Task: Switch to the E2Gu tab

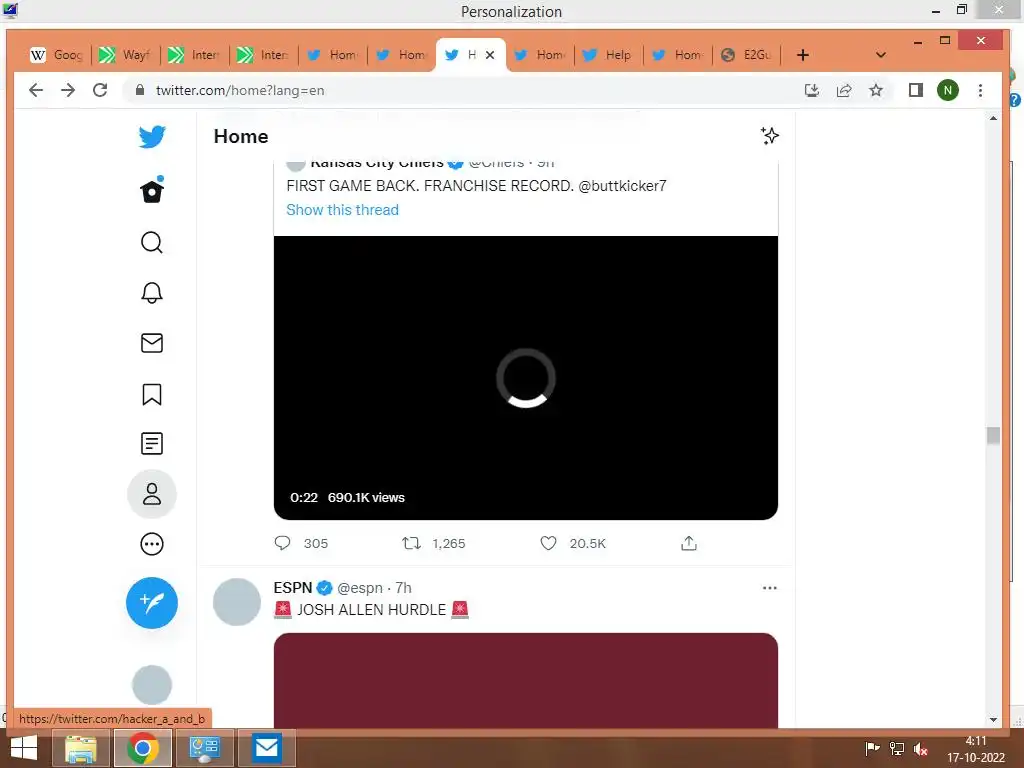Action: pos(746,55)
